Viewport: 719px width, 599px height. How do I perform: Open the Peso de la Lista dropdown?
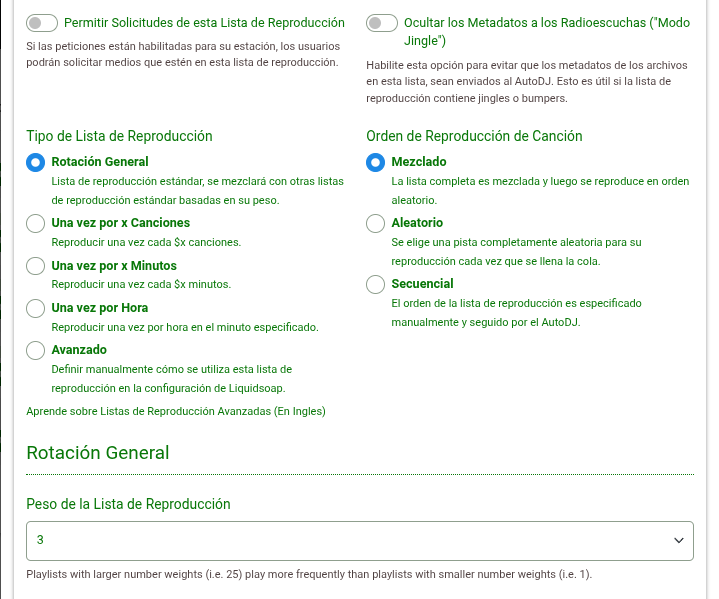tap(340, 540)
